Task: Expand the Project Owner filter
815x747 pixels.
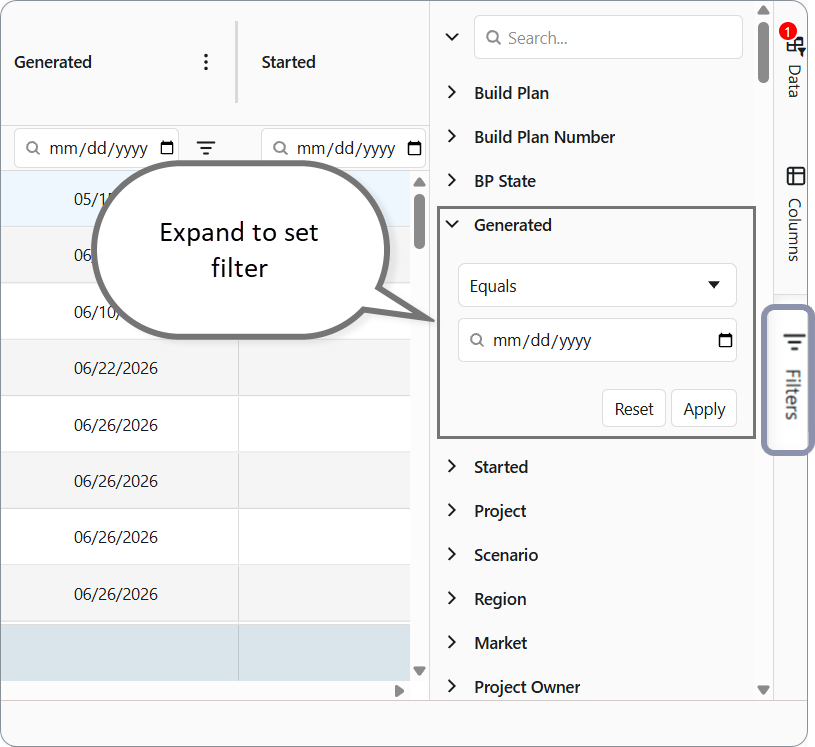Action: (x=452, y=687)
